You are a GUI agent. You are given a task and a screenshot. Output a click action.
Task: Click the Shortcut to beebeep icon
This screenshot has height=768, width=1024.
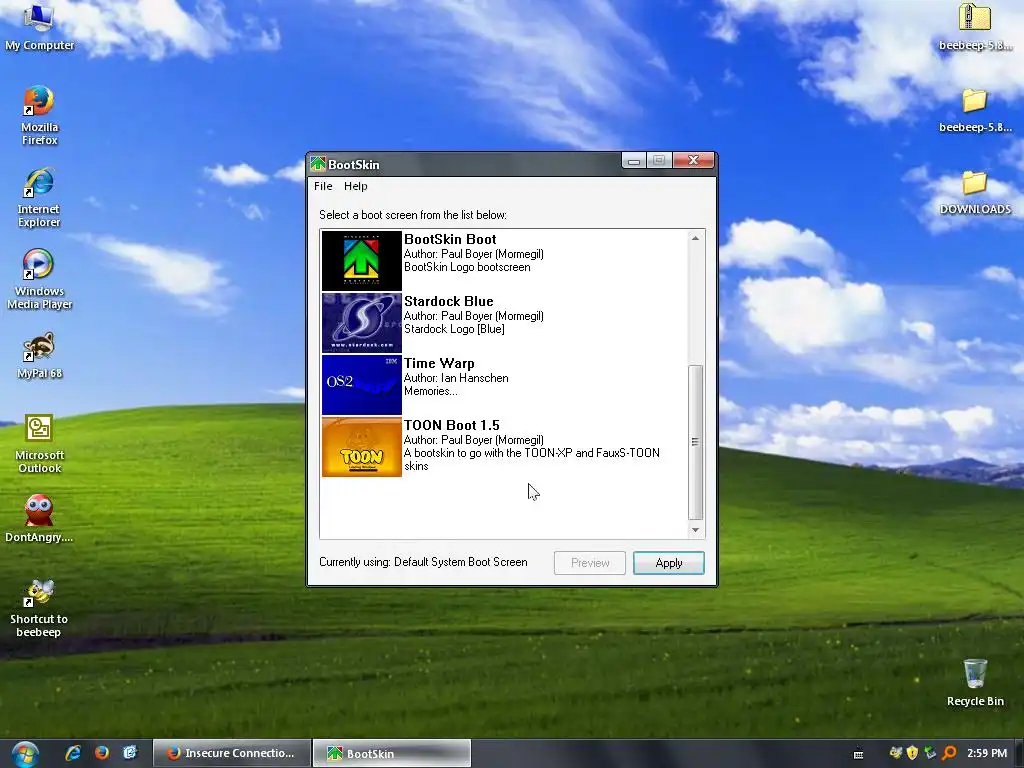[39, 609]
